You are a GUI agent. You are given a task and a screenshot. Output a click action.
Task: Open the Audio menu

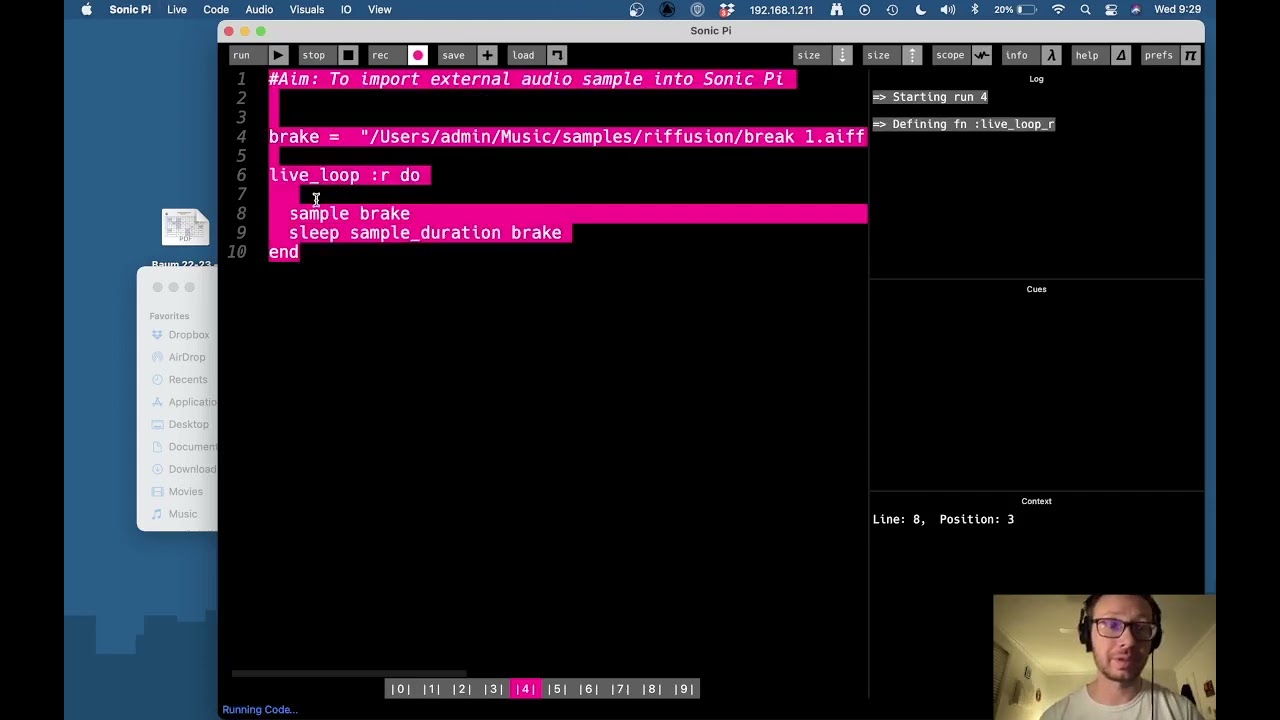pyautogui.click(x=259, y=9)
